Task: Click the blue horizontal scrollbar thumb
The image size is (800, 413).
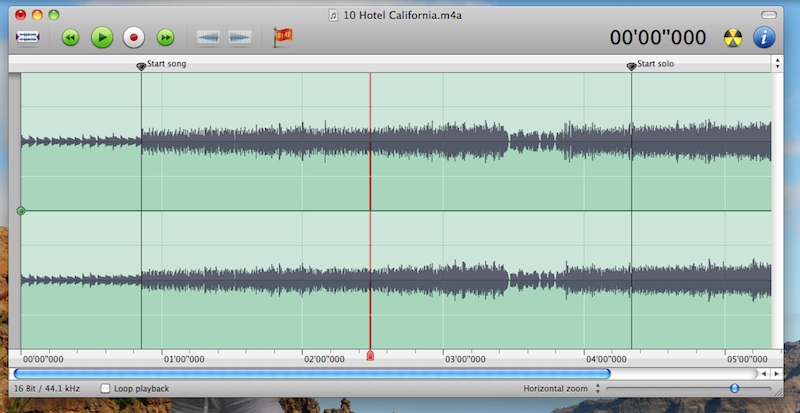Action: pyautogui.click(x=312, y=373)
